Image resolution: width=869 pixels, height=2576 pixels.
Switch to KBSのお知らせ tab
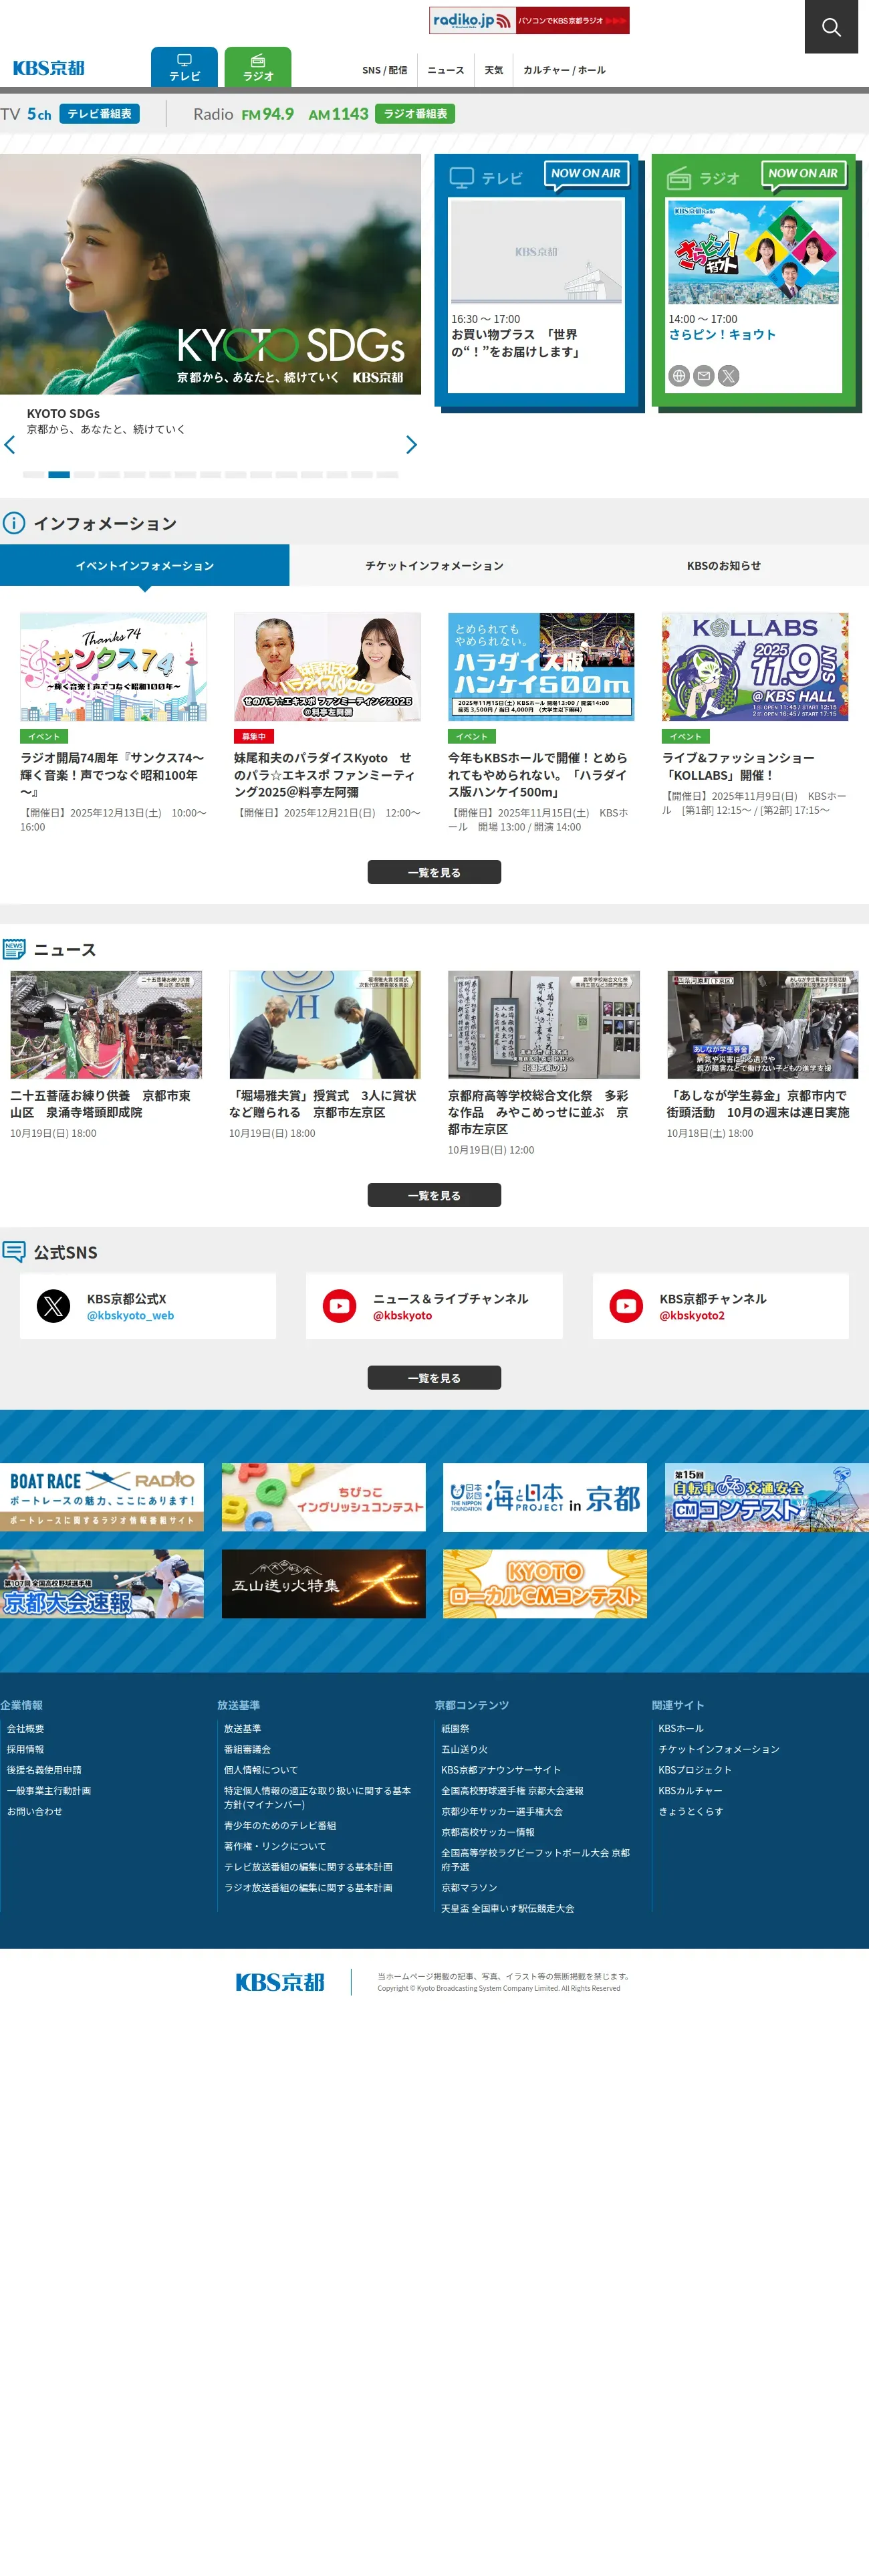(724, 566)
